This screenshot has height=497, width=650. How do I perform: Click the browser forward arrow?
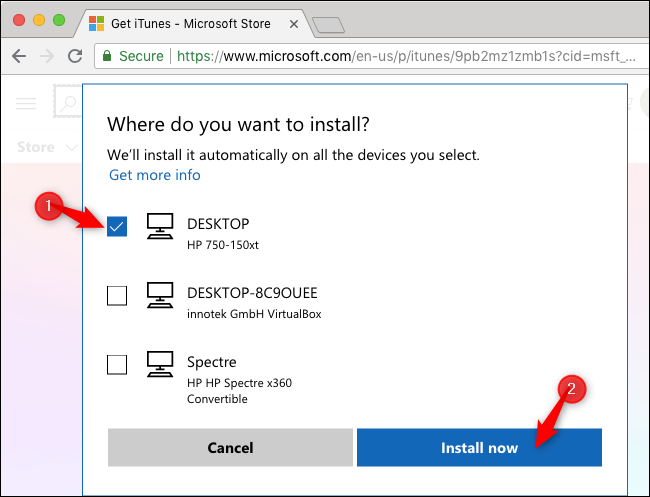pyautogui.click(x=47, y=56)
